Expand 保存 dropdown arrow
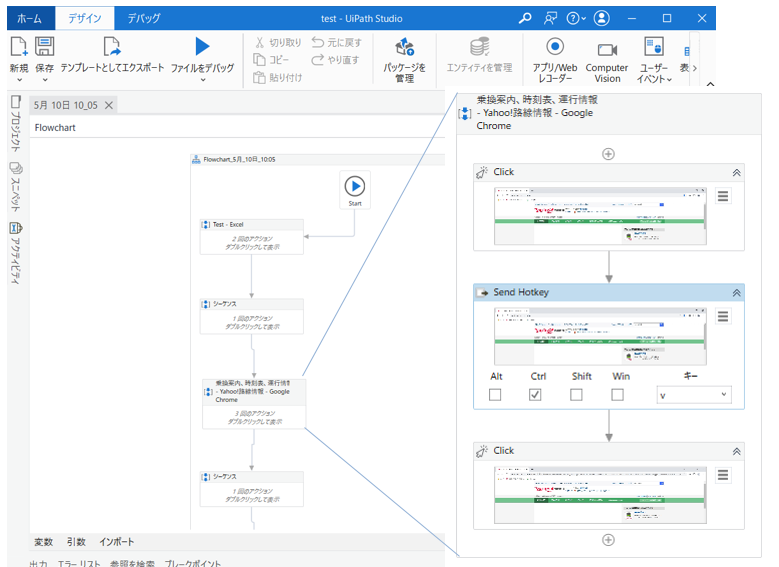The height and width of the screenshot is (567, 779). coord(45,80)
